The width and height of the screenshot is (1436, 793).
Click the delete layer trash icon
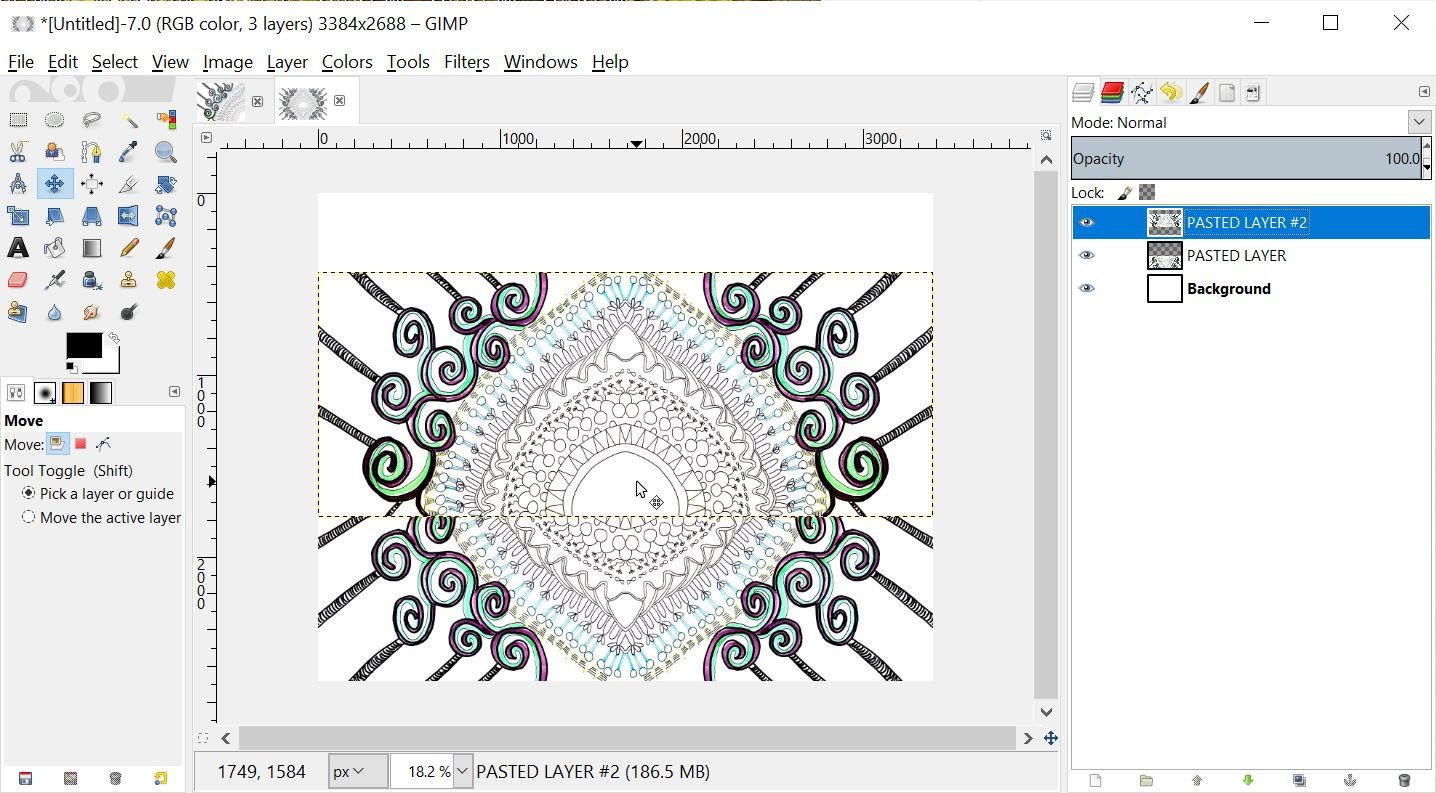pyautogui.click(x=1404, y=780)
